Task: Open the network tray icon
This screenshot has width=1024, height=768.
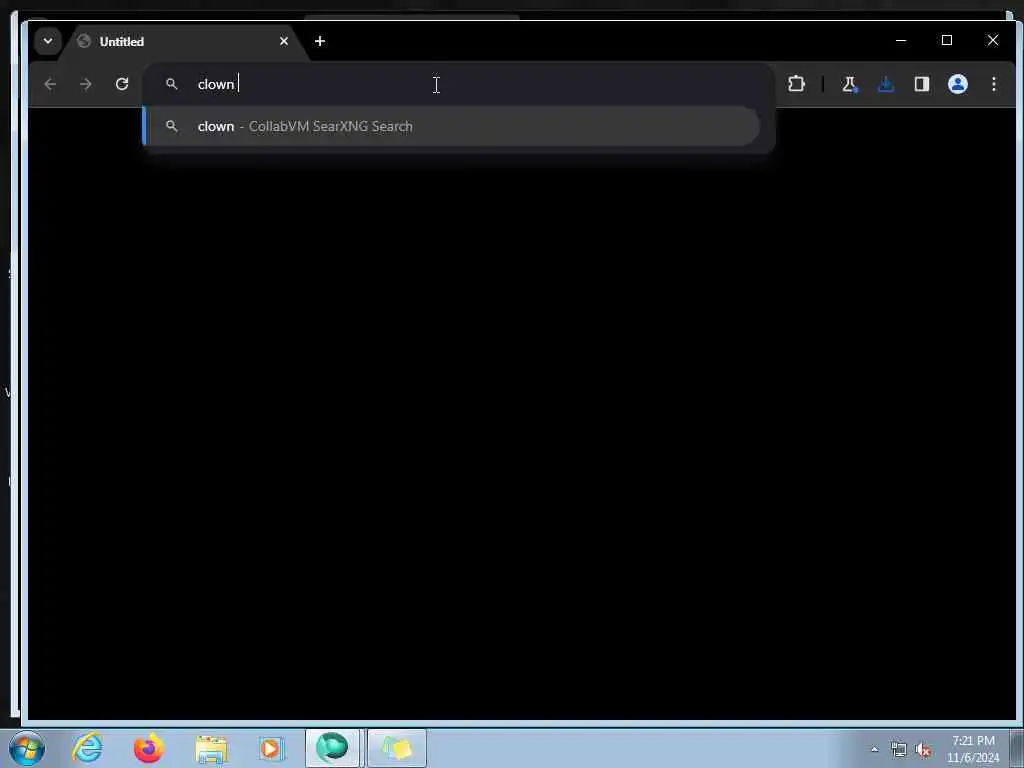Action: pyautogui.click(x=899, y=749)
